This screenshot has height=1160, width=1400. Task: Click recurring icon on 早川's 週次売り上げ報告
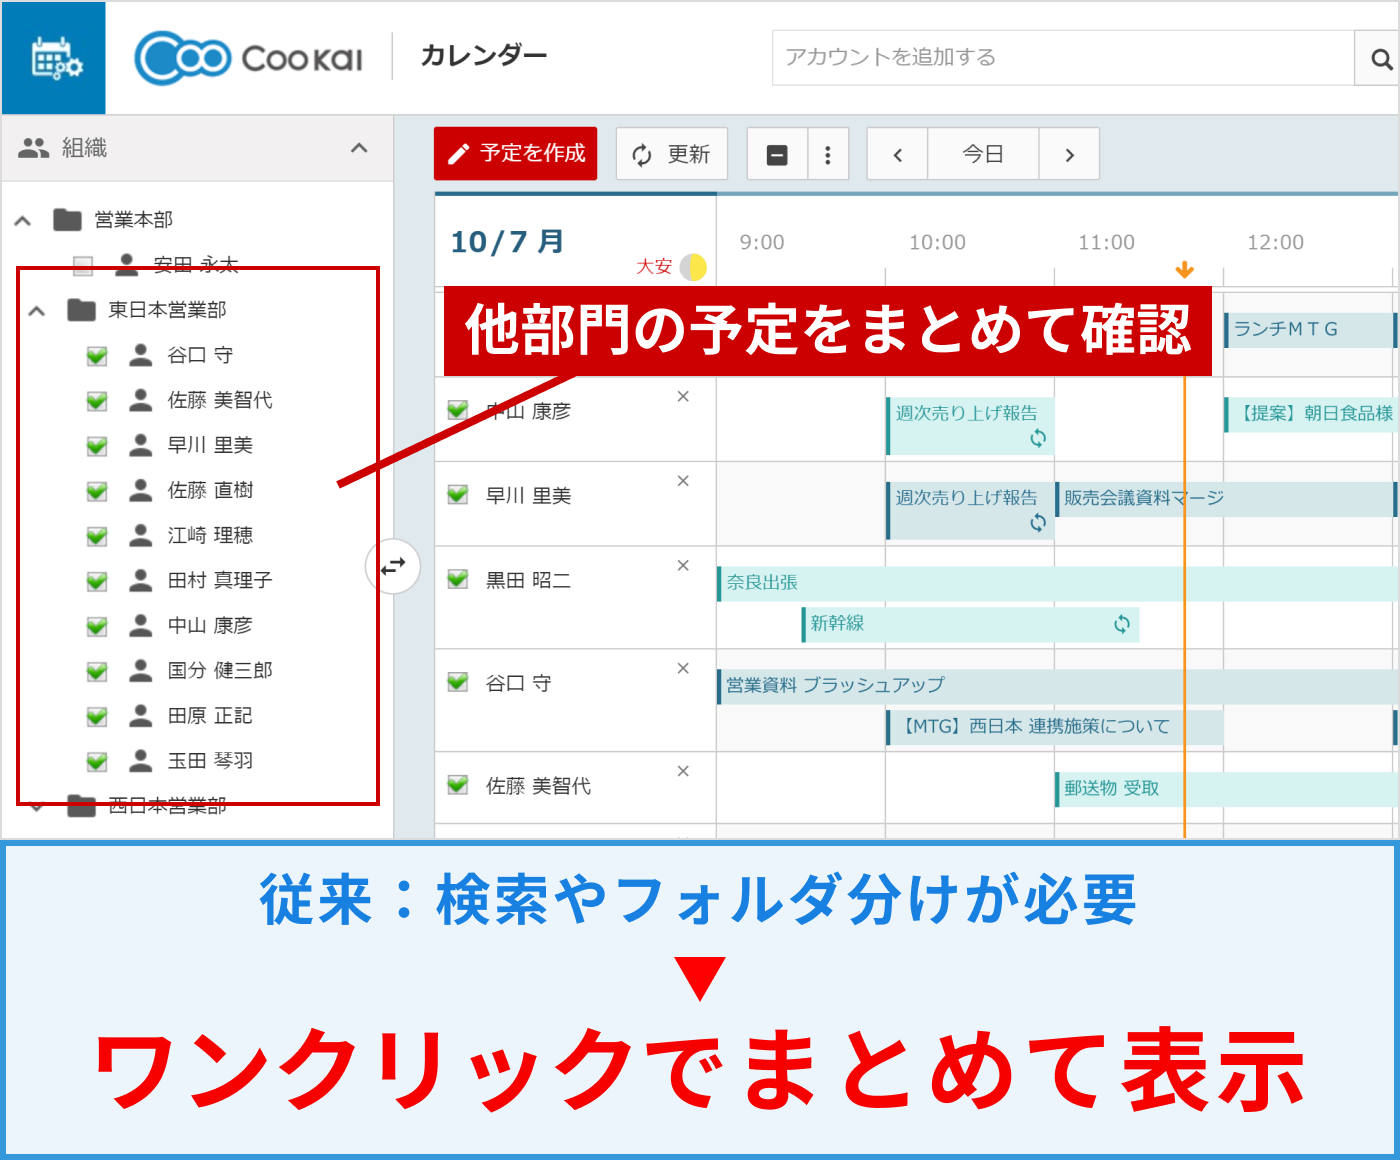tap(1038, 523)
